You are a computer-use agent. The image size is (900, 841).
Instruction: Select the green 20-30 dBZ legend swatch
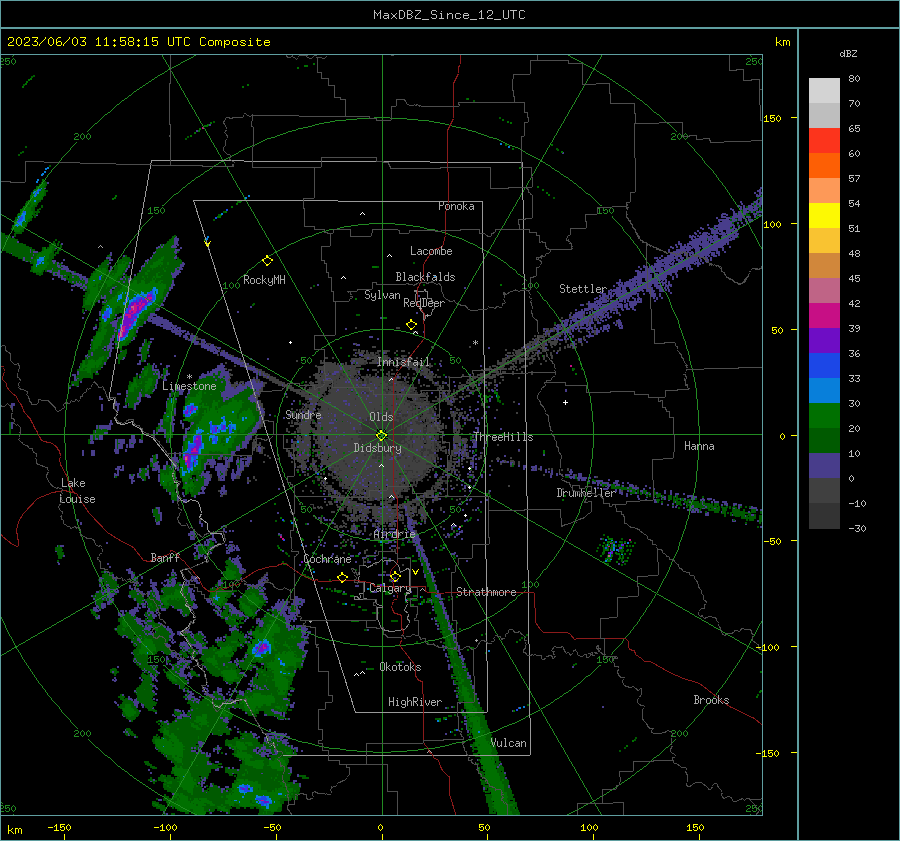(x=824, y=416)
